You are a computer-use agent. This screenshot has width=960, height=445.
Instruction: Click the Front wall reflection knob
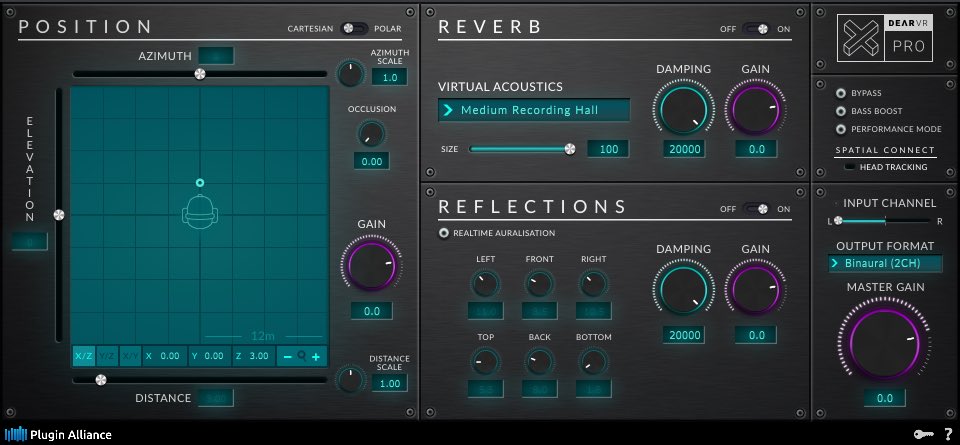coord(539,283)
